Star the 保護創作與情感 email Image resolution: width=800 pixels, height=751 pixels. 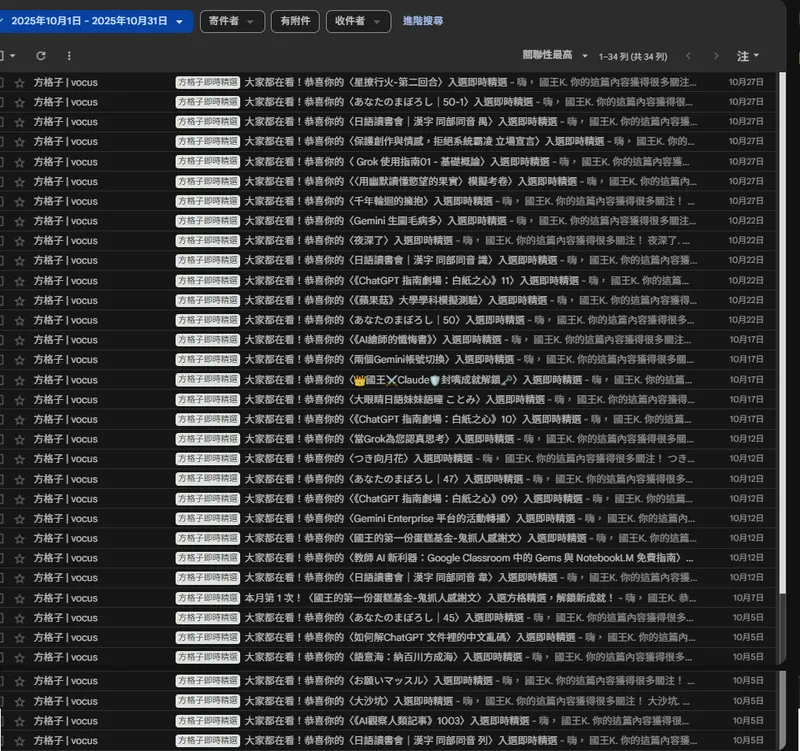tap(19, 142)
